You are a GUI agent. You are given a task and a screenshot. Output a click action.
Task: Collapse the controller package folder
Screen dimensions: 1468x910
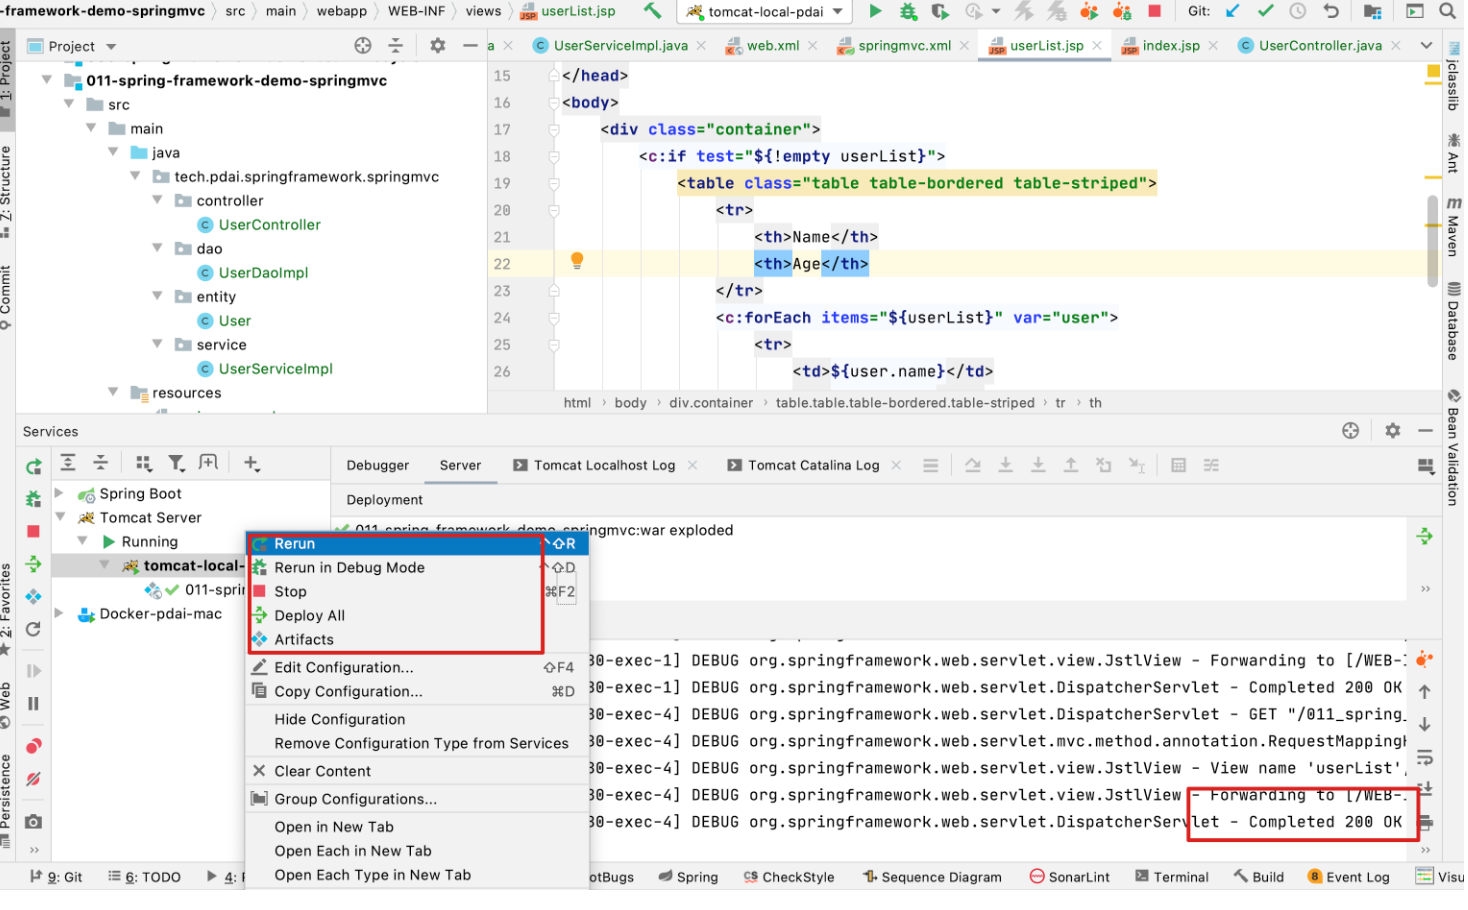point(157,200)
